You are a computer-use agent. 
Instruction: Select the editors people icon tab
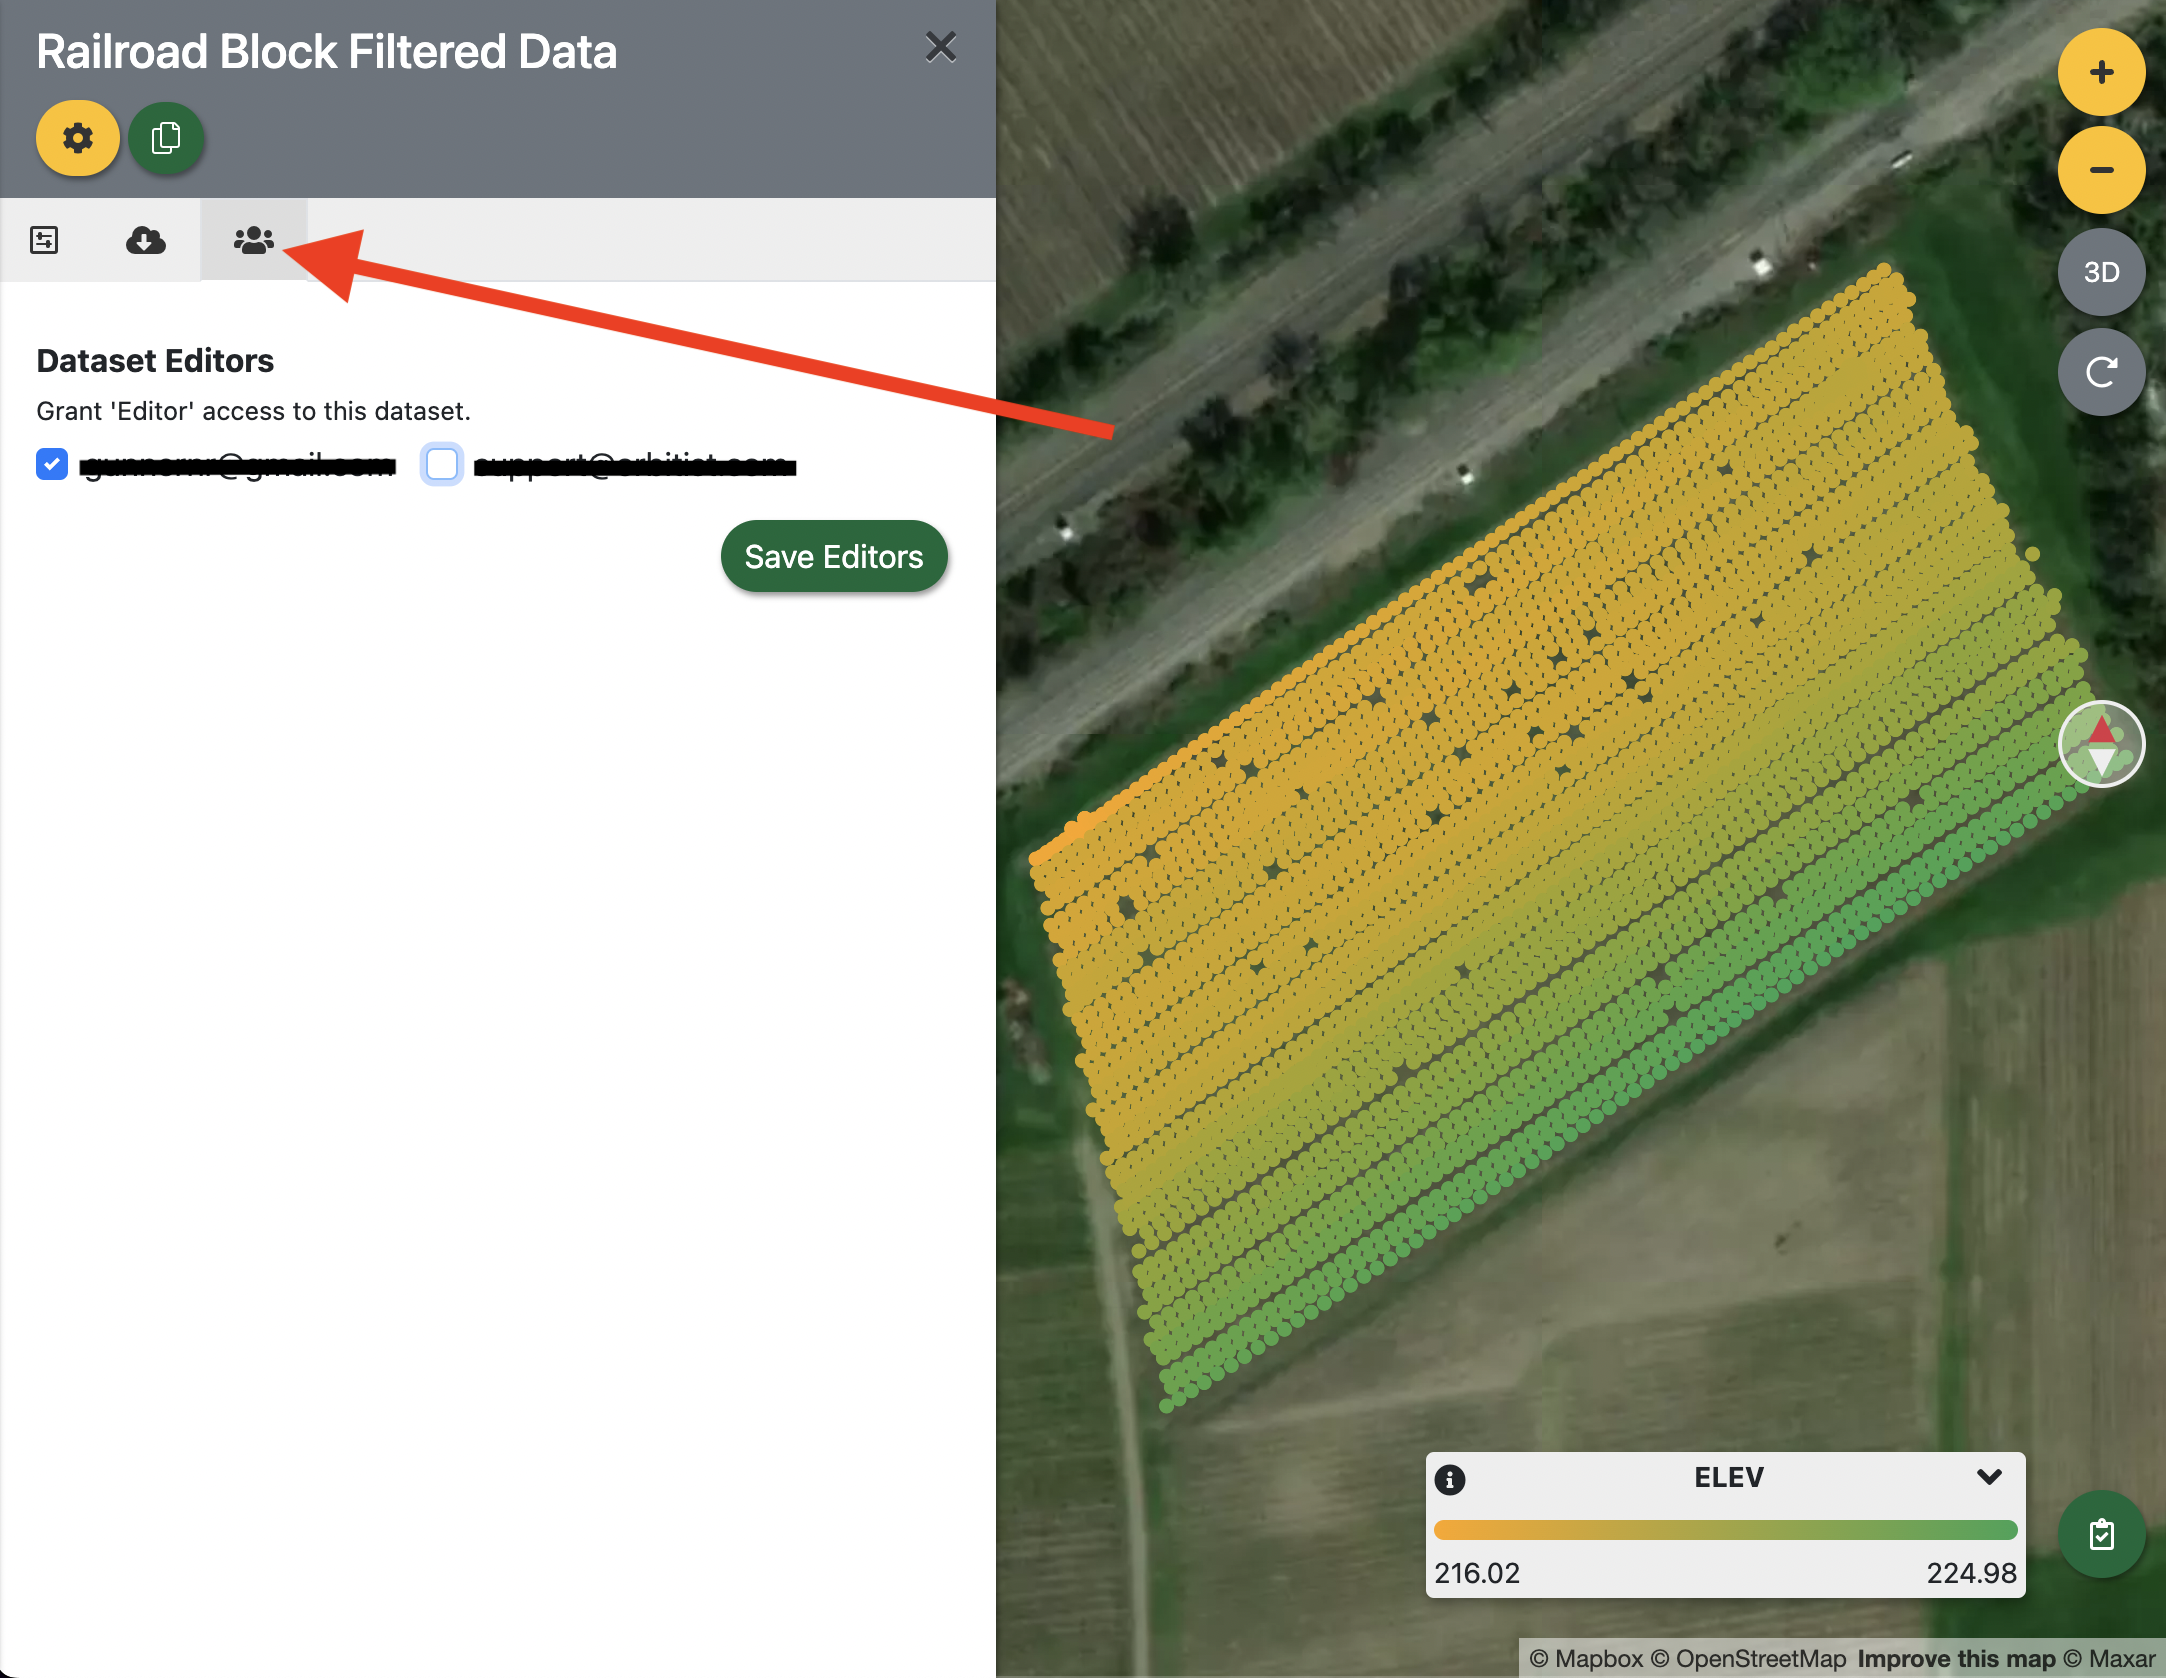pos(253,240)
